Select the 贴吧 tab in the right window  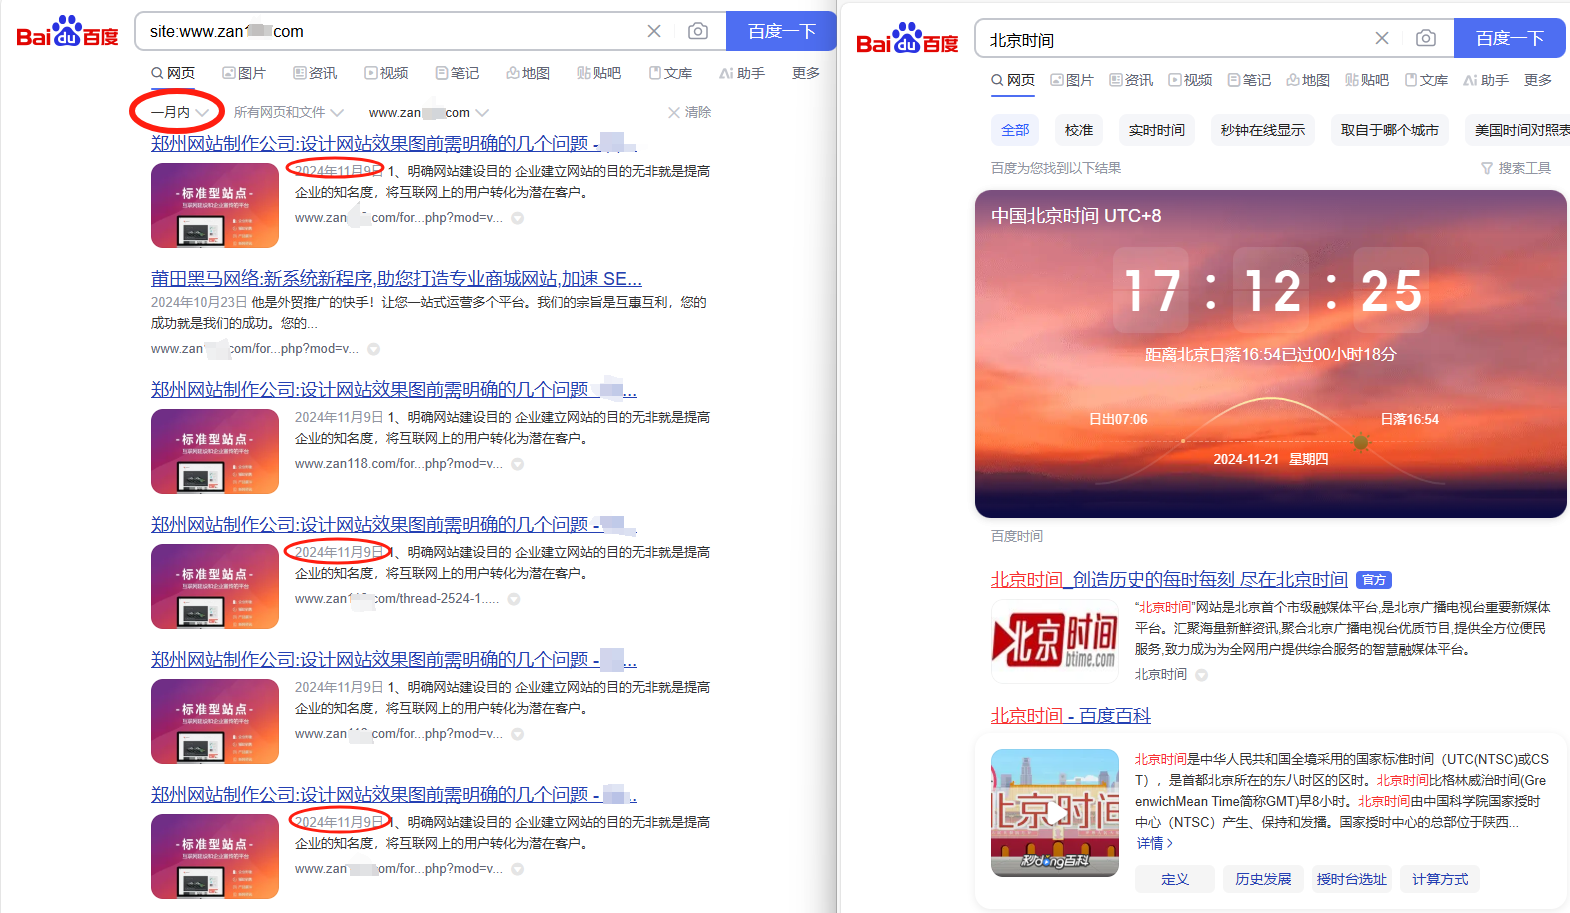point(1367,80)
